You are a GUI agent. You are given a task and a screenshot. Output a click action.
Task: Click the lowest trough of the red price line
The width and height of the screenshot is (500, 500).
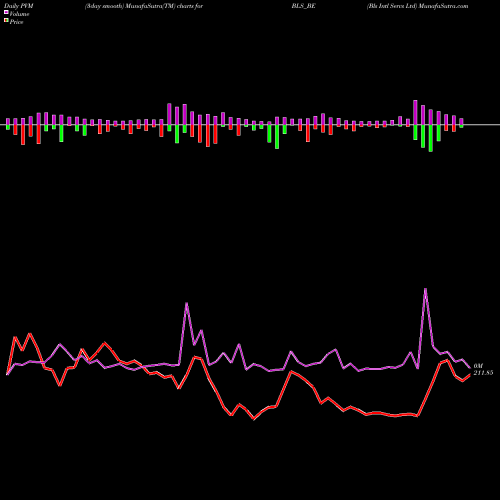pos(254,419)
